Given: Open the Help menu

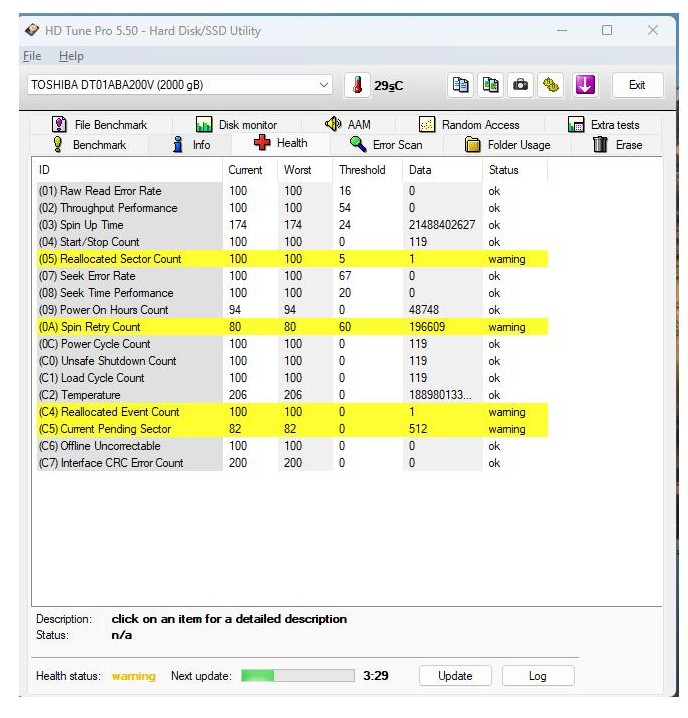Looking at the screenshot, I should pyautogui.click(x=71, y=56).
